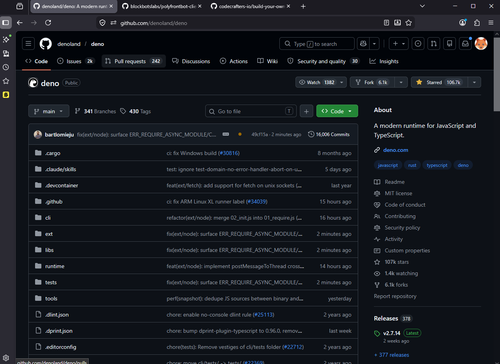Open the sidebar synced tabs icon
This screenshot has height=364, width=500.
pos(6,53)
